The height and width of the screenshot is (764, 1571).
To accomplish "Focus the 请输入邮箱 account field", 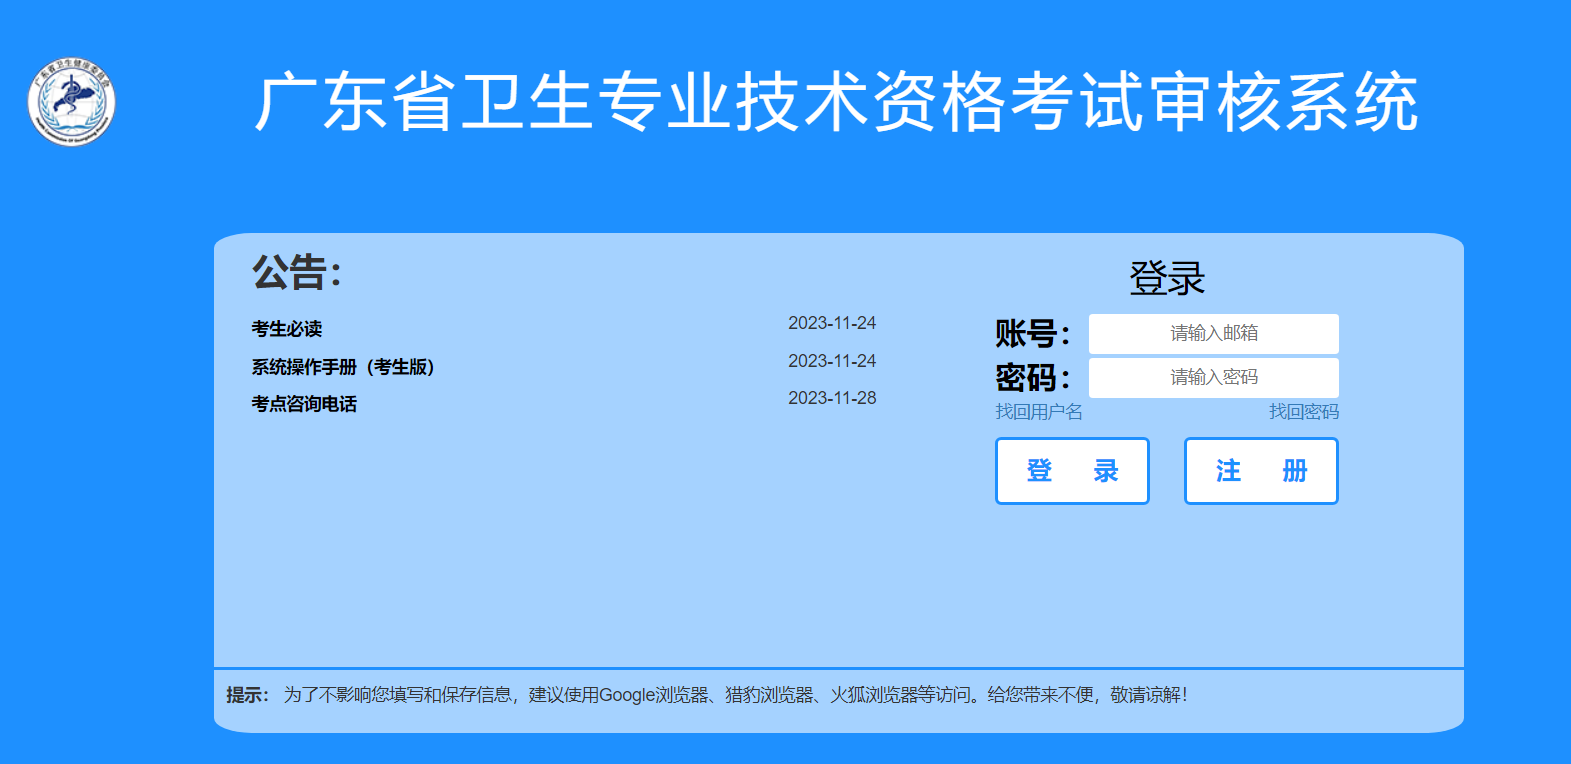I will point(1213,334).
